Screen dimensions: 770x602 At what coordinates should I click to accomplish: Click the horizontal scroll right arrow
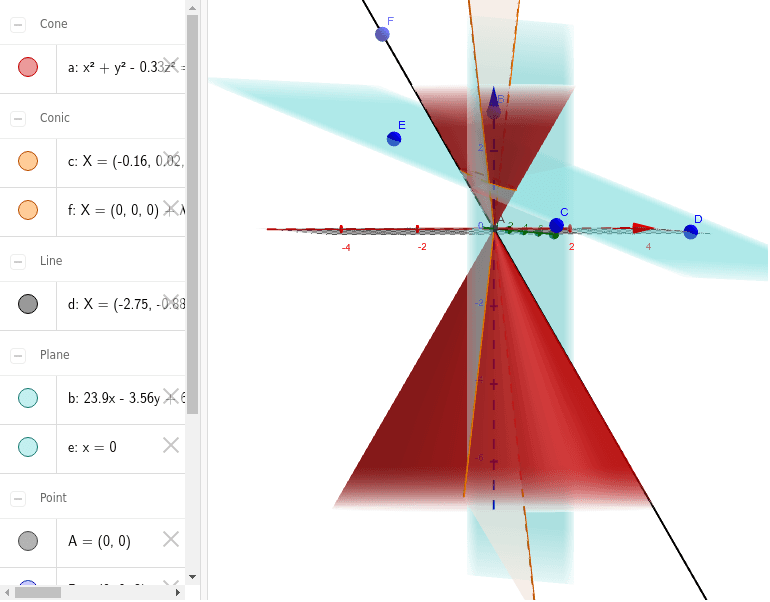178,593
